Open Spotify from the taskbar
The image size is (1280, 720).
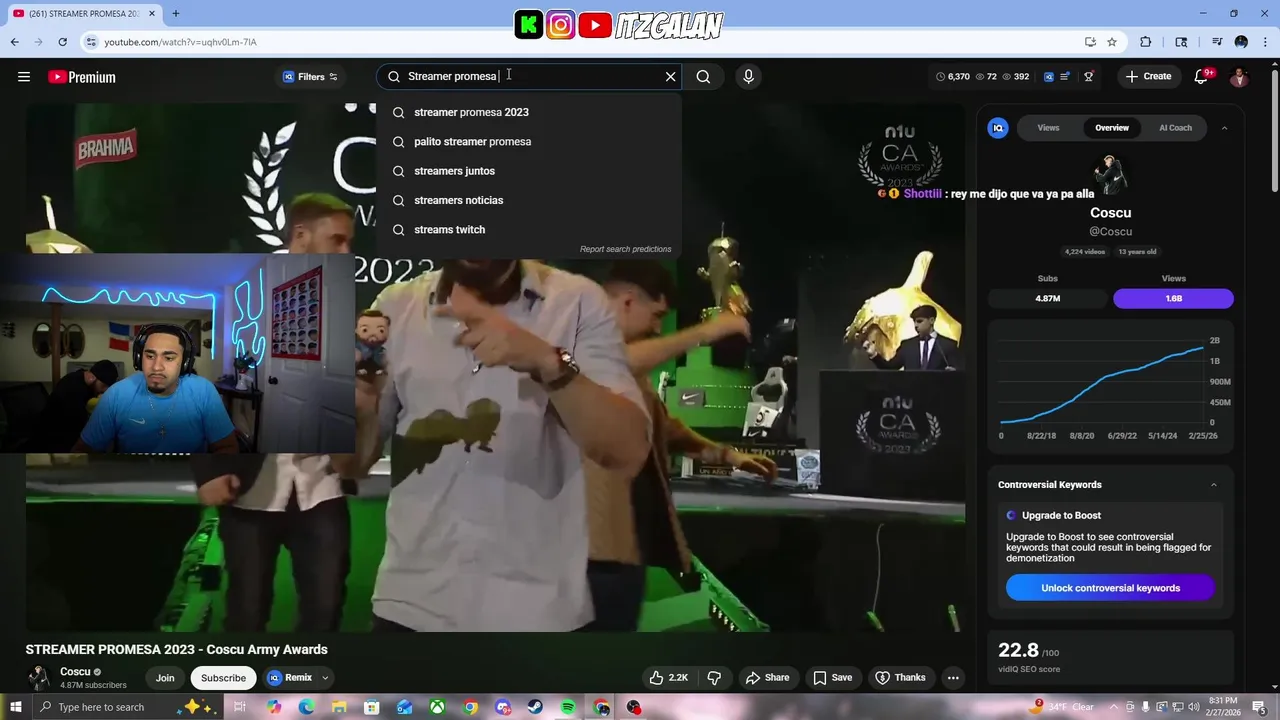568,707
